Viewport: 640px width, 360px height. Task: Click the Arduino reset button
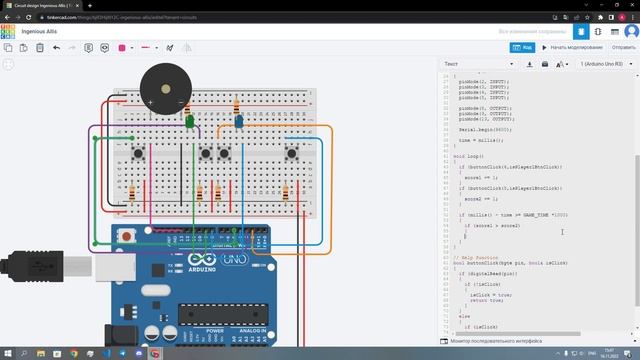[x=127, y=236]
